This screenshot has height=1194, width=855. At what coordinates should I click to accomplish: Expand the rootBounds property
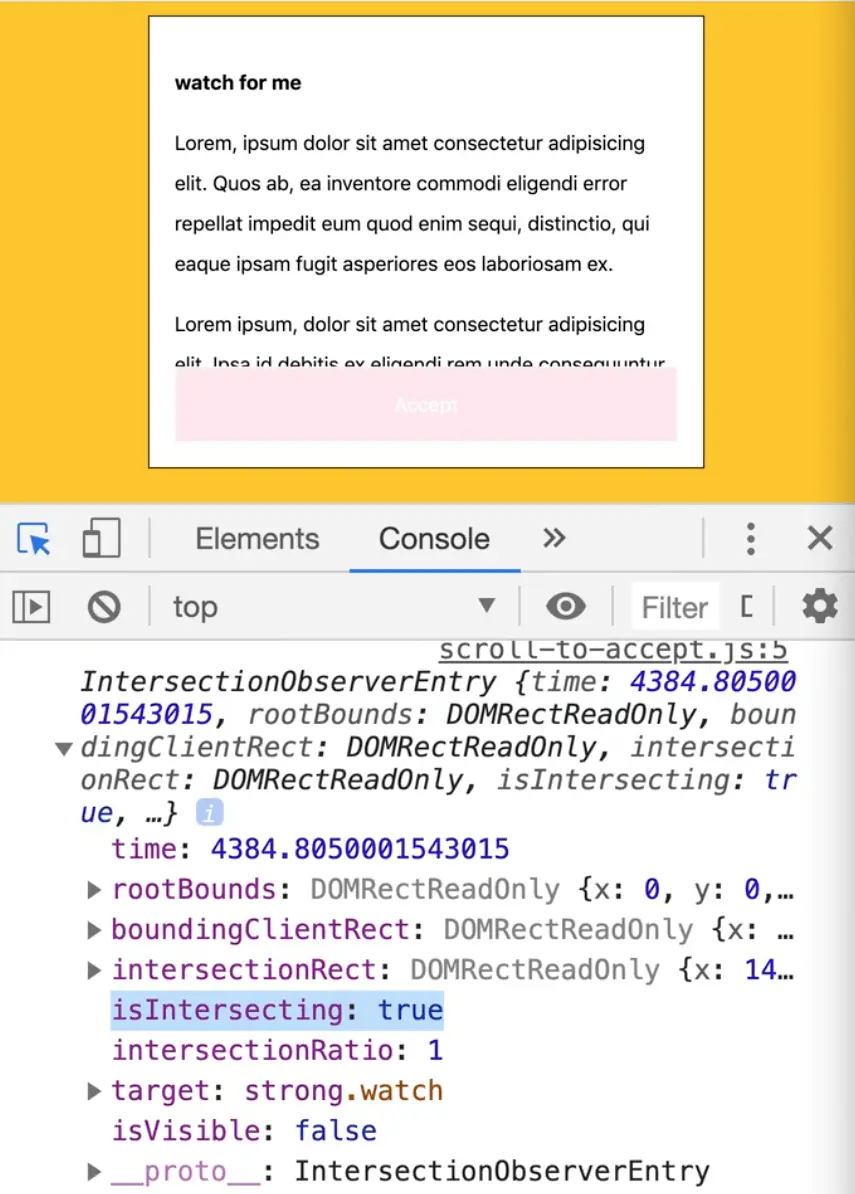[x=93, y=889]
